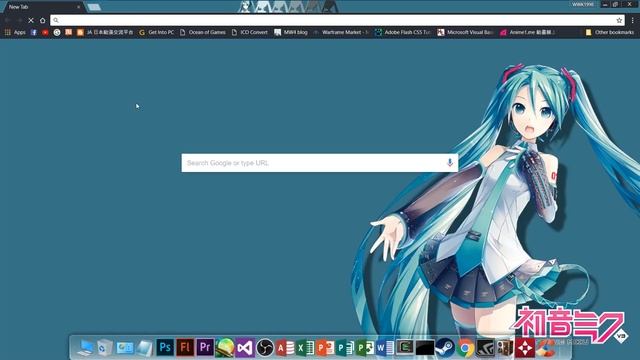Expand the Other bookmarks folder
Image resolution: width=640 pixels, height=360 pixels.
pos(610,32)
